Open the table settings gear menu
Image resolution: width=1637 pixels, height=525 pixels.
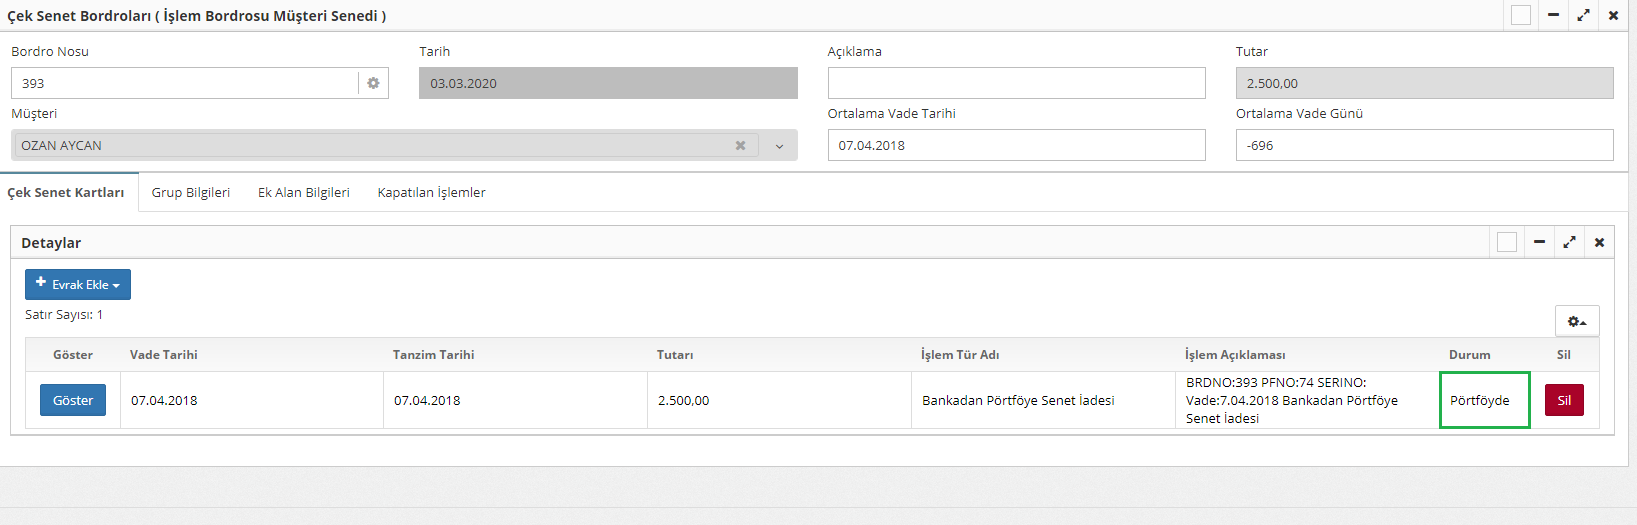[x=1577, y=321]
